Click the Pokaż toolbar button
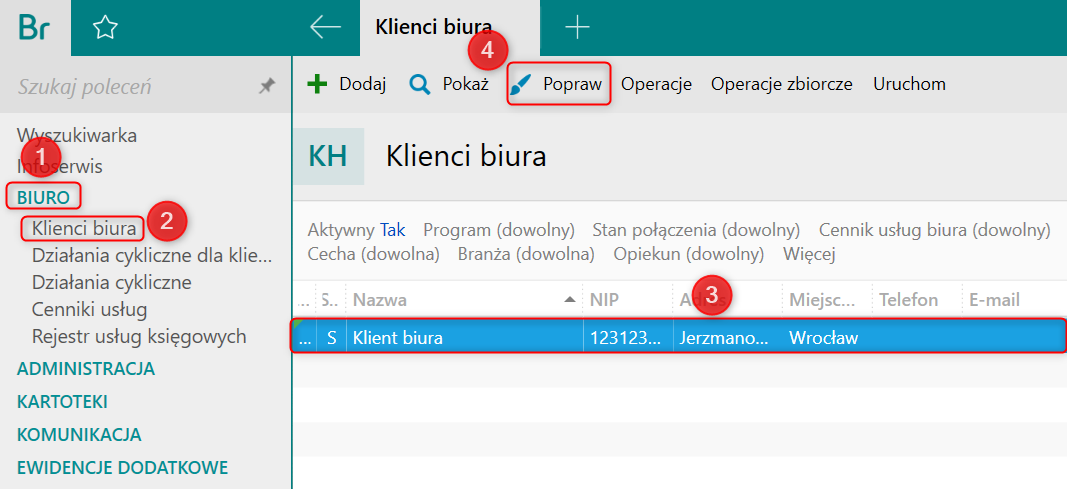The height and width of the screenshot is (489, 1067). (449, 84)
